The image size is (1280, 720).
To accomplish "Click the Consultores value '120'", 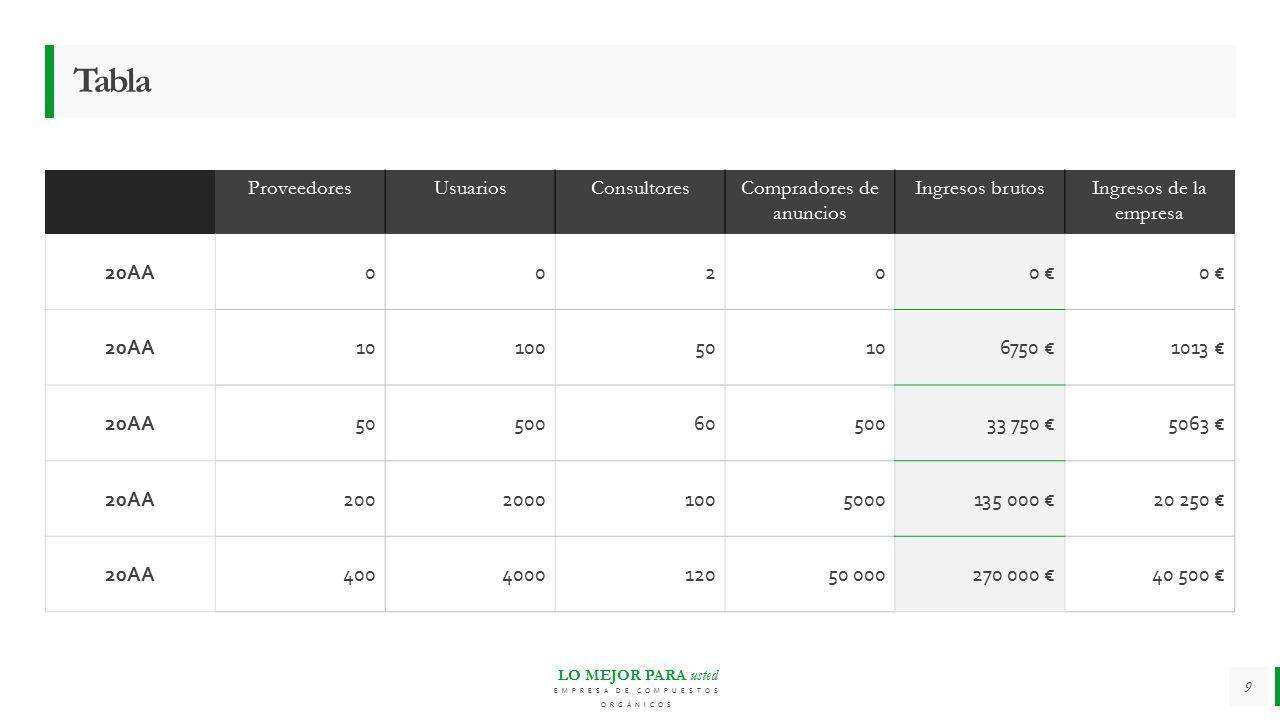I will [640, 574].
